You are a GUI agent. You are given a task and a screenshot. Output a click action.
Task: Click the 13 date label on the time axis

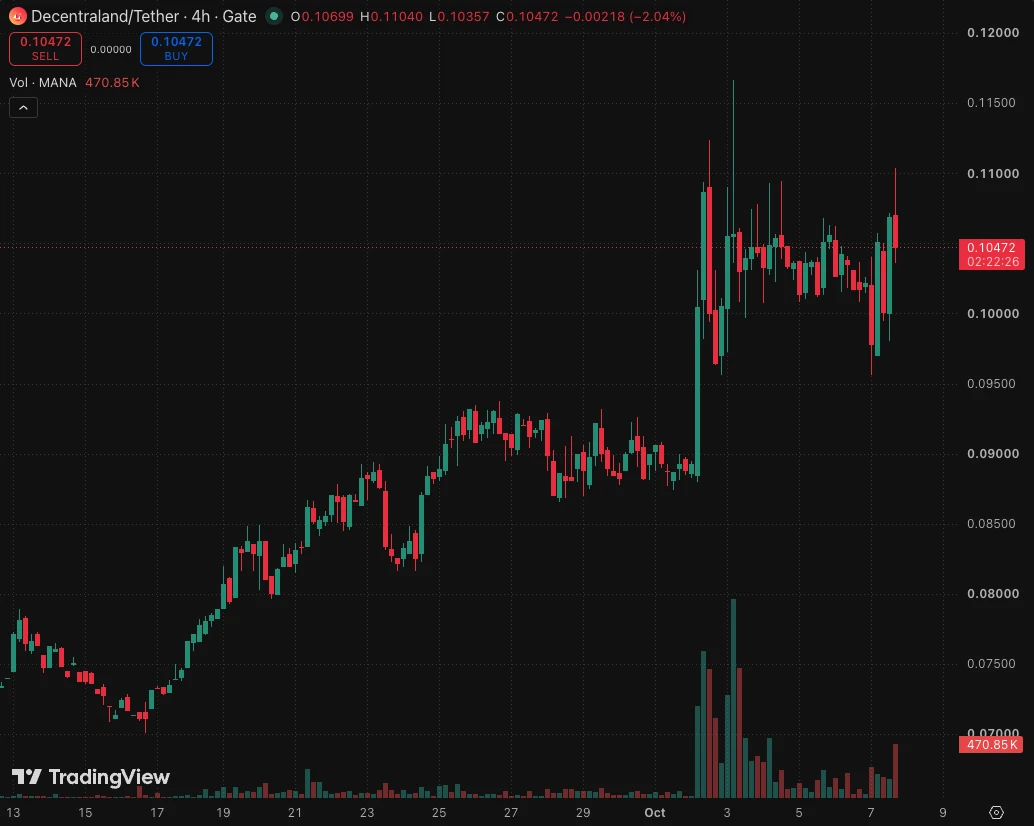[x=13, y=813]
